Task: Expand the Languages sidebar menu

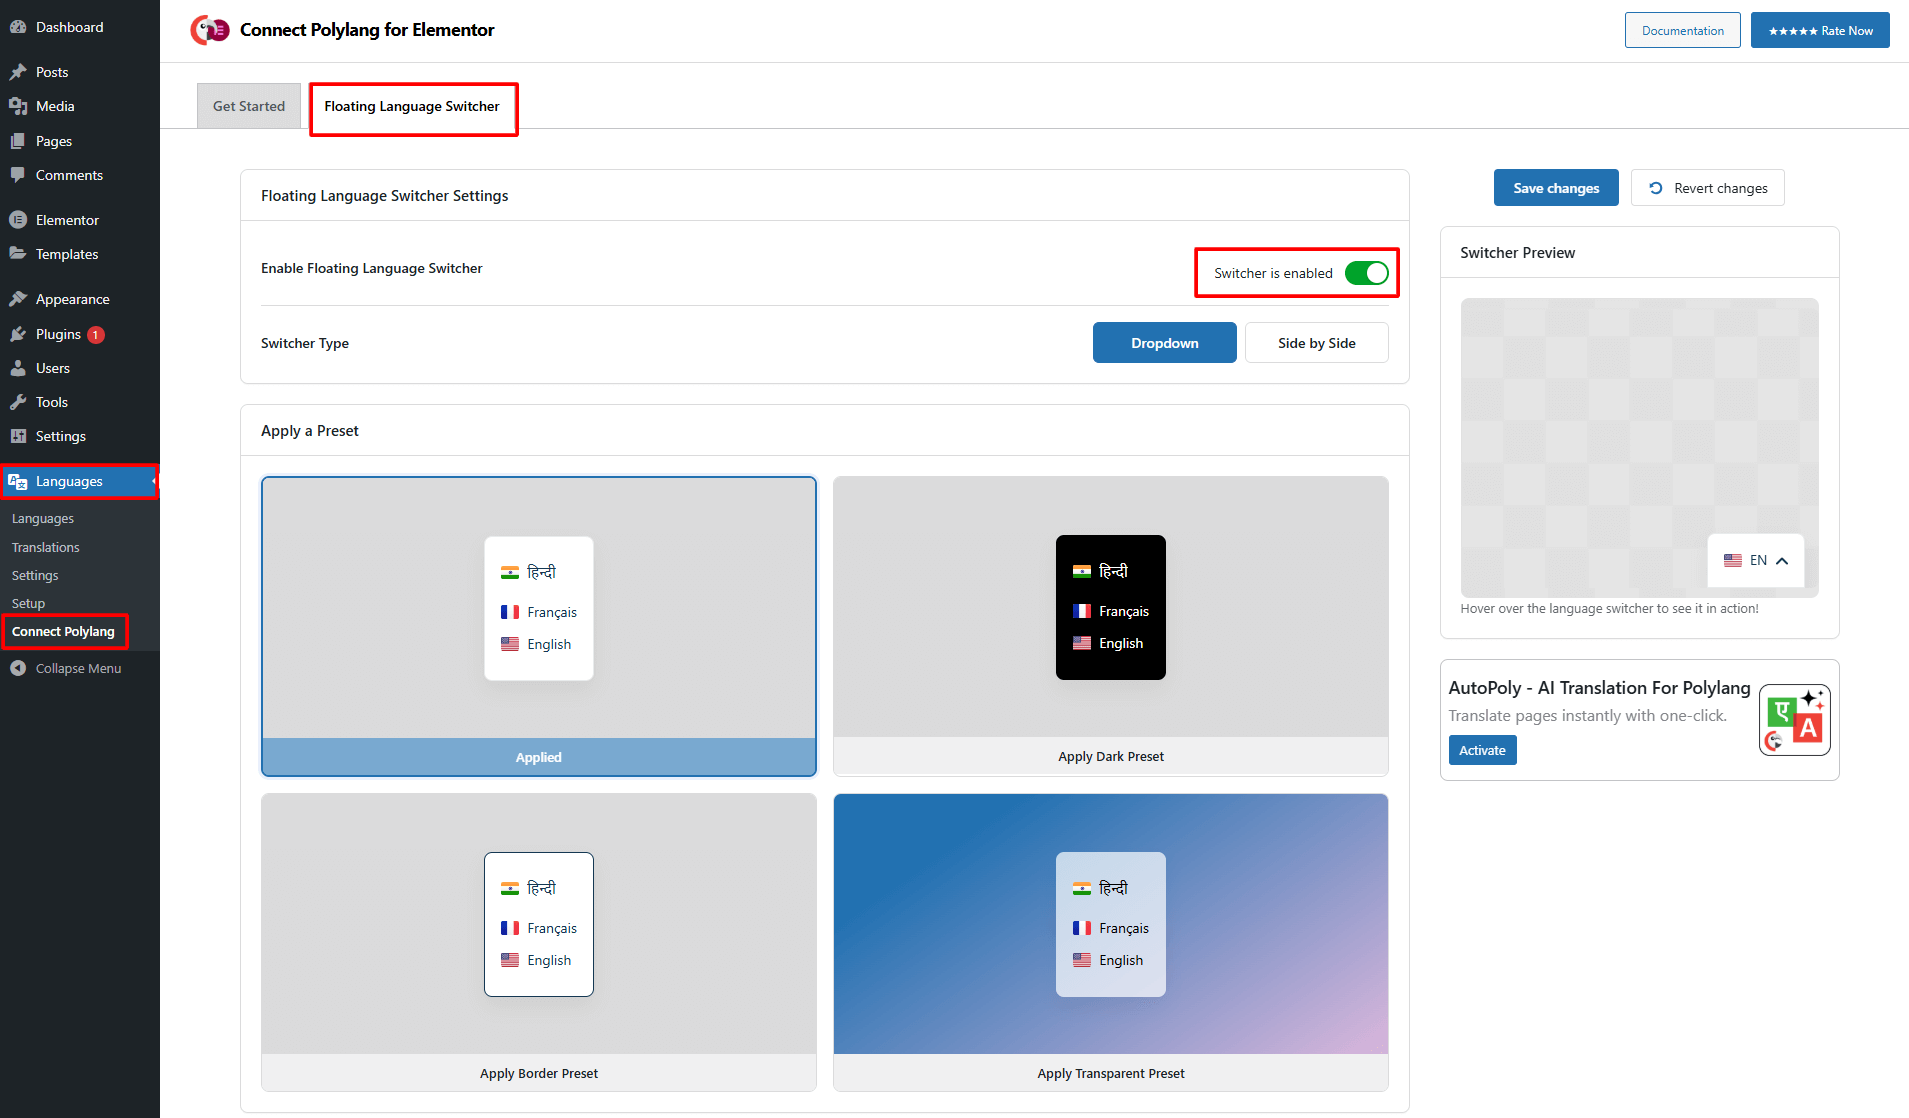Action: (69, 481)
